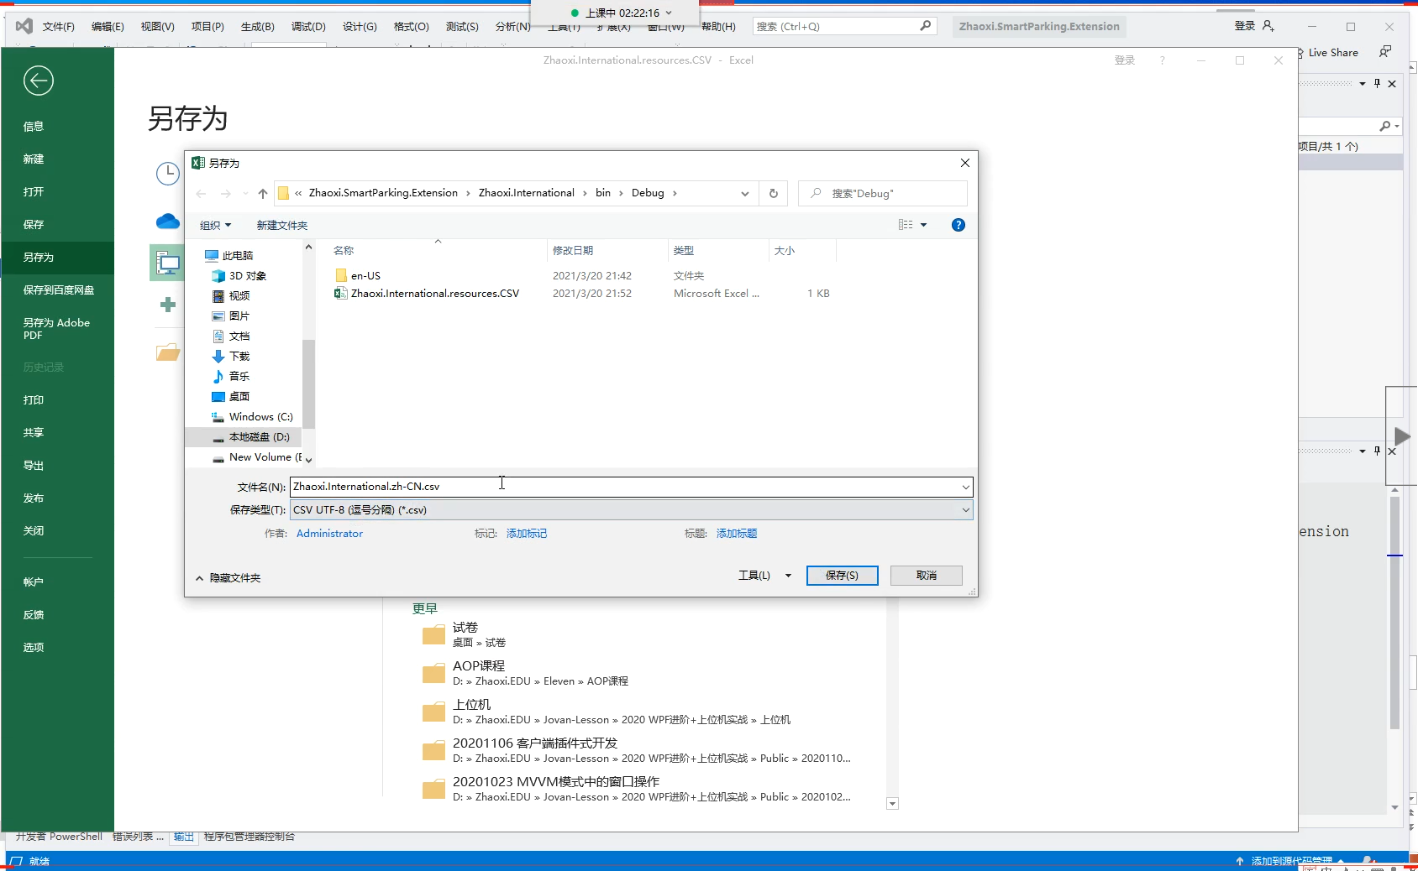Expand the address path history dropdown
The width and height of the screenshot is (1418, 871).
744,194
